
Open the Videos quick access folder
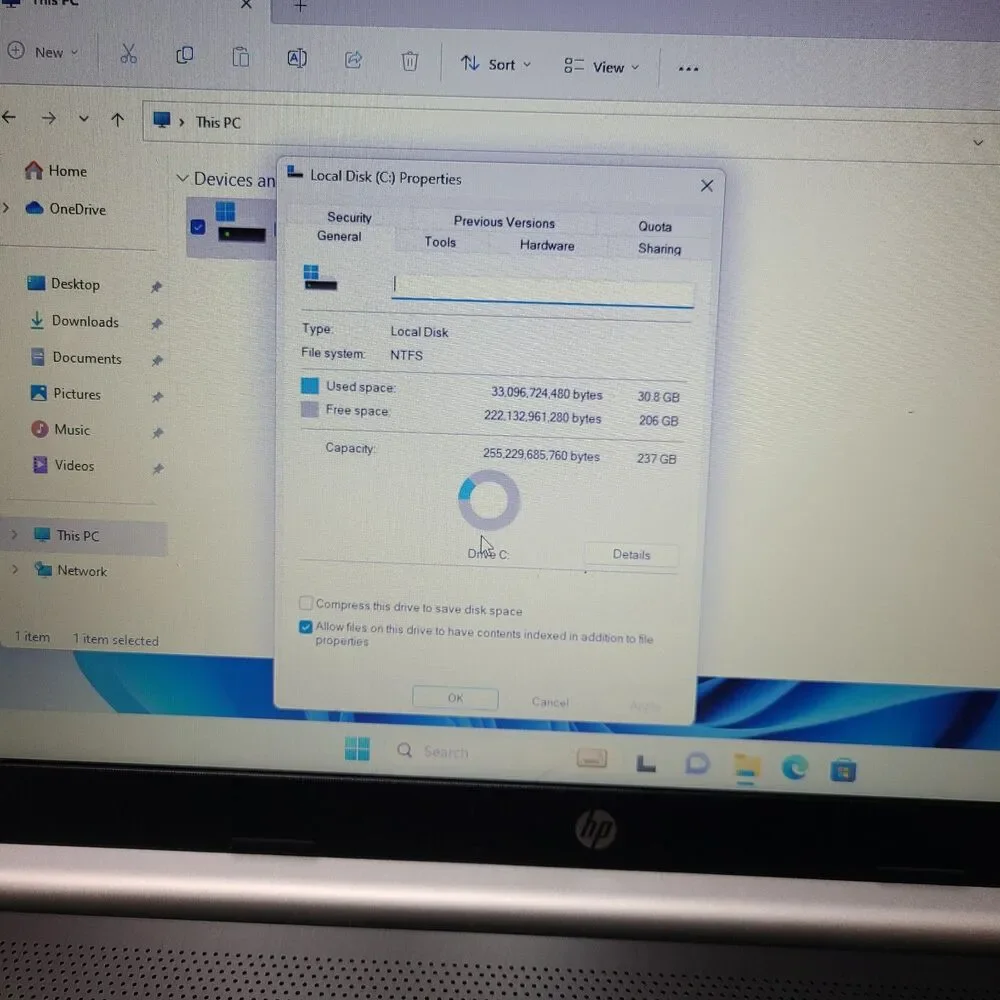pos(63,465)
